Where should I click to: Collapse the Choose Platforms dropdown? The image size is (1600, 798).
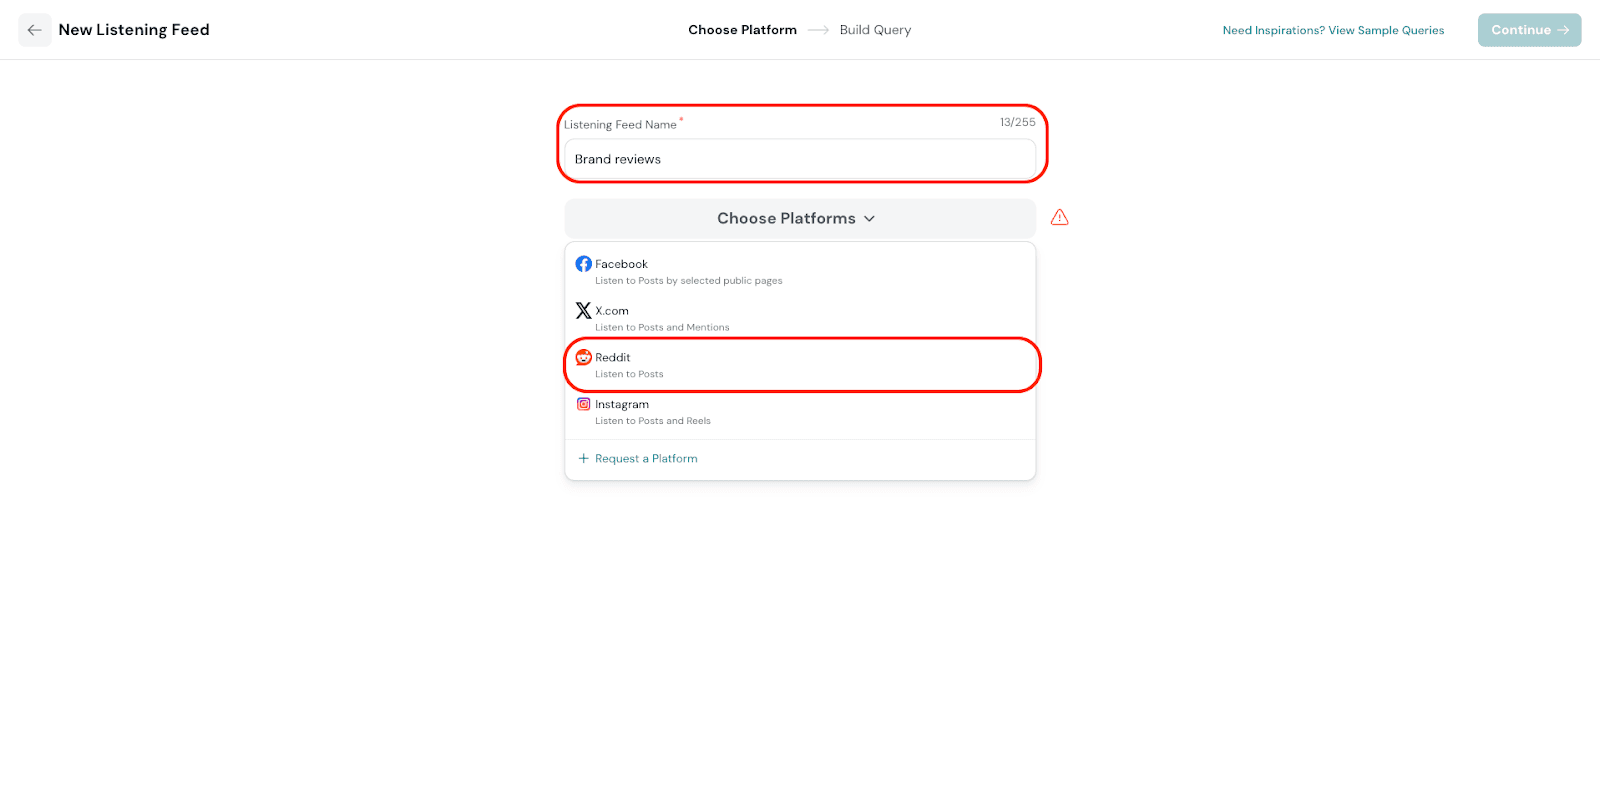click(x=785, y=219)
